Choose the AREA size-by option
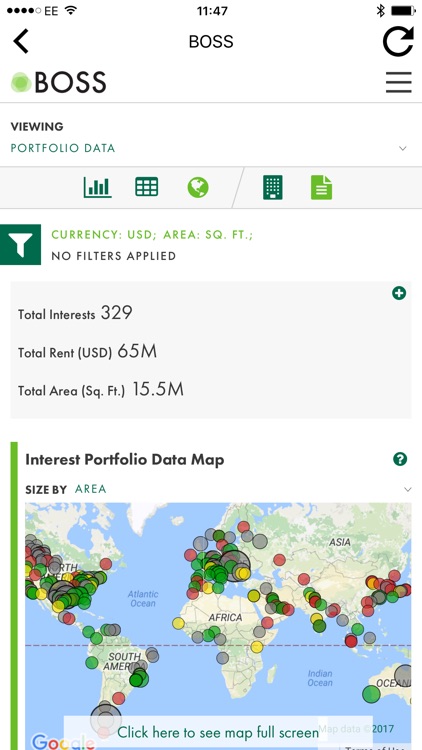Image resolution: width=422 pixels, height=750 pixels. click(91, 489)
